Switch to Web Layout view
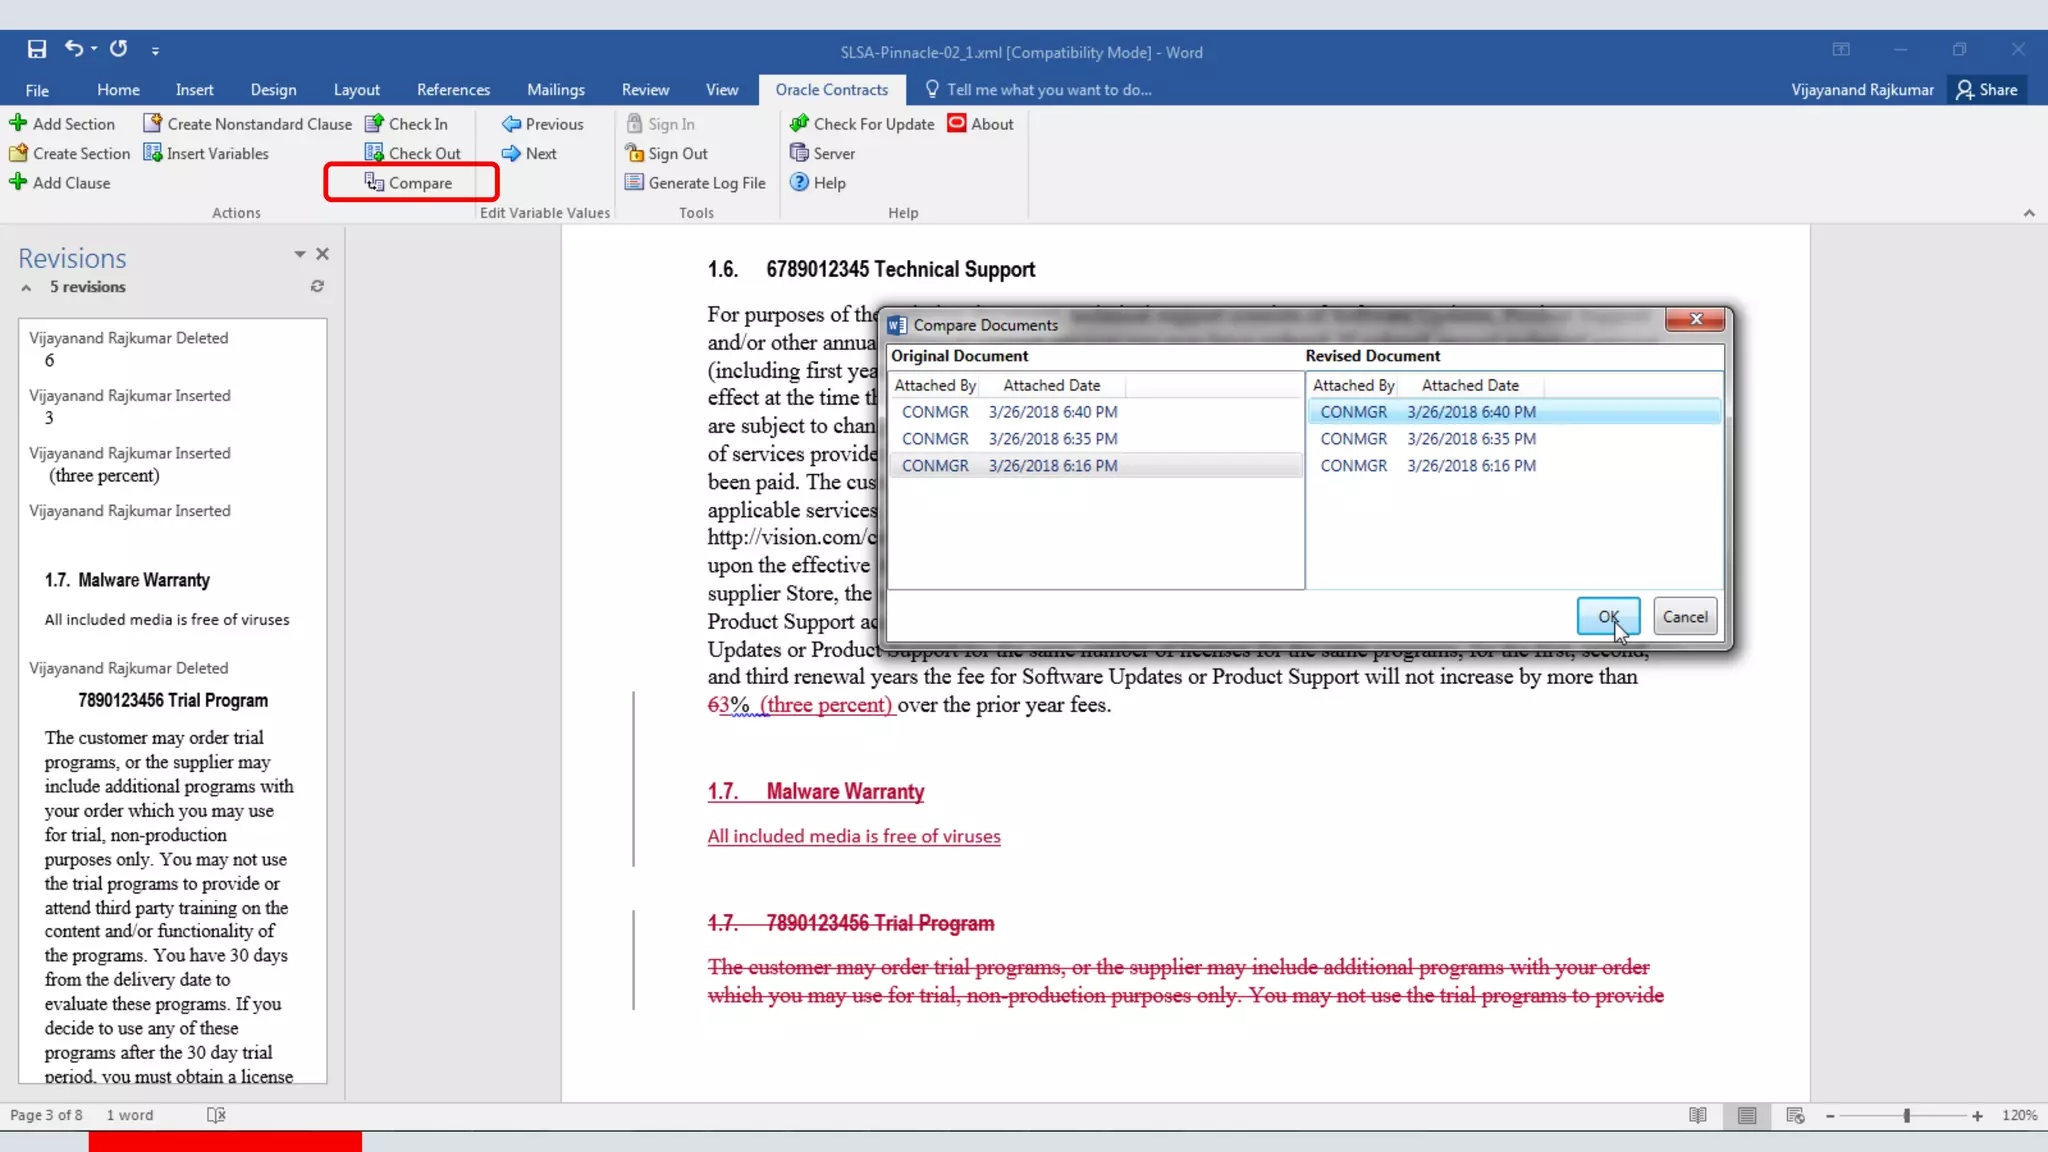This screenshot has width=2048, height=1152. click(1795, 1115)
